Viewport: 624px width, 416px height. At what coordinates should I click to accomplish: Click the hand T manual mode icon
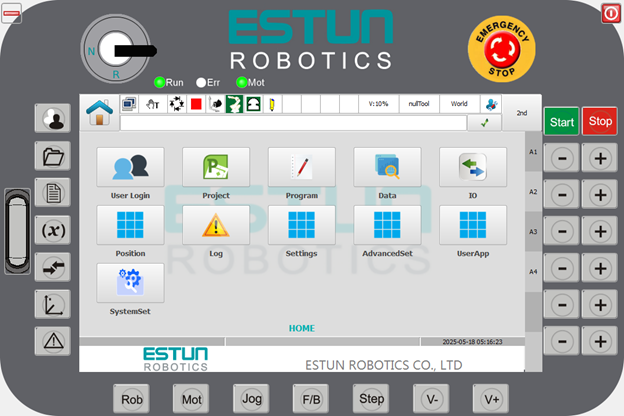point(153,104)
